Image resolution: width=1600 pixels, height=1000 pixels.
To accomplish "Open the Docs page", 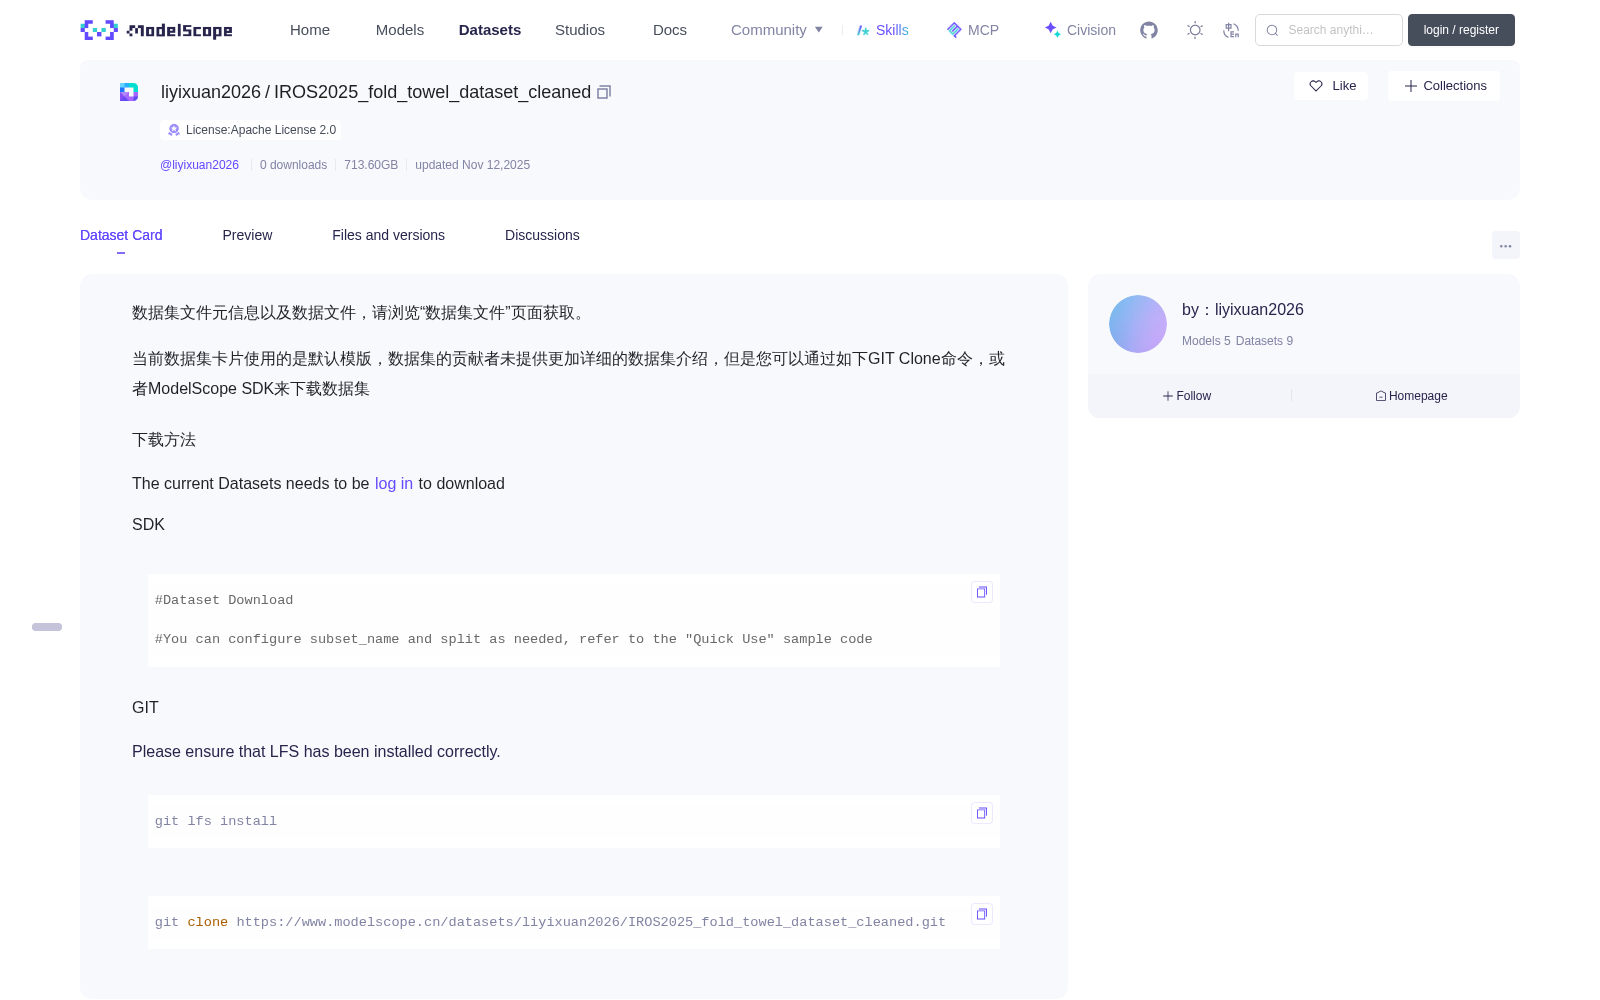I will [x=670, y=30].
